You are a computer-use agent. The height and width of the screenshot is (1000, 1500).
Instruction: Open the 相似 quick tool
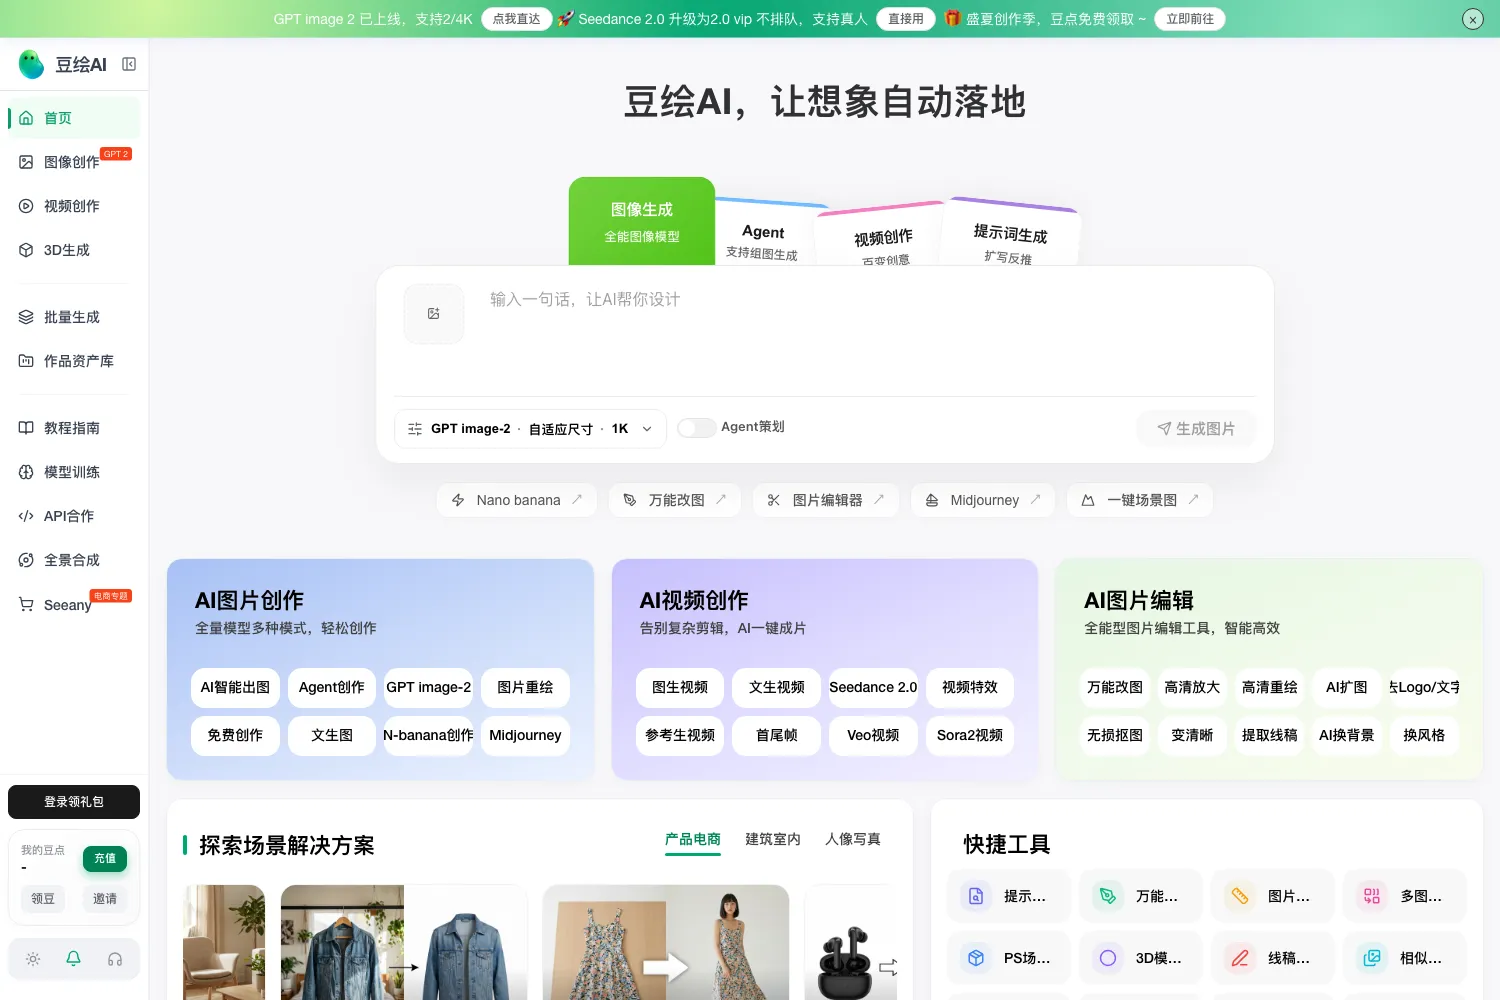(1405, 958)
